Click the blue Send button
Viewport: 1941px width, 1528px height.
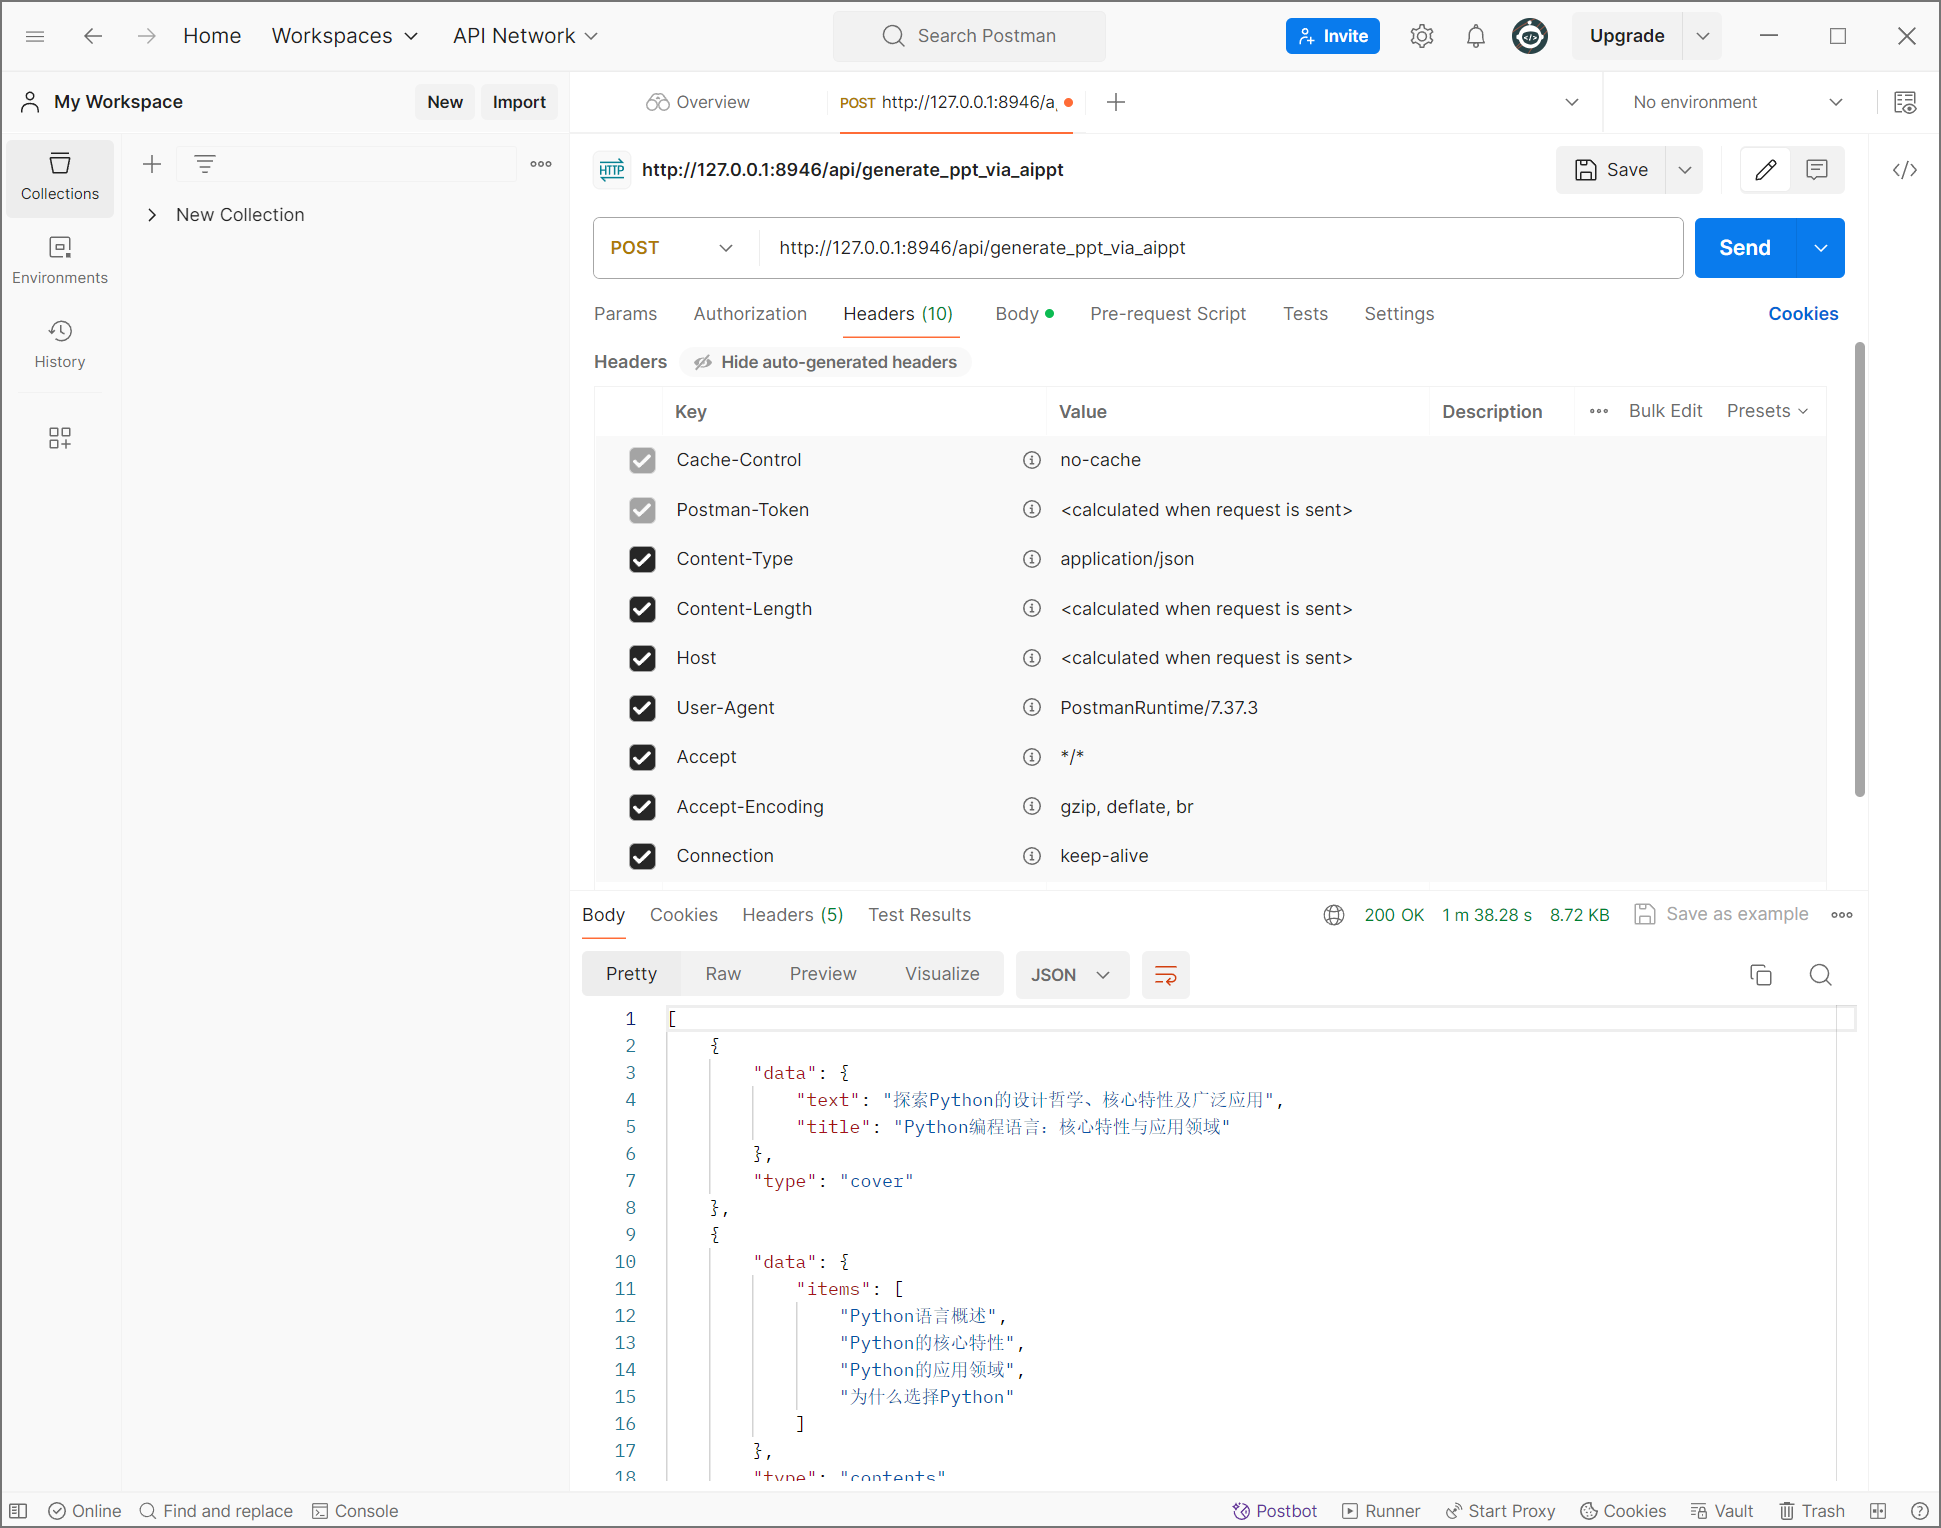point(1744,248)
